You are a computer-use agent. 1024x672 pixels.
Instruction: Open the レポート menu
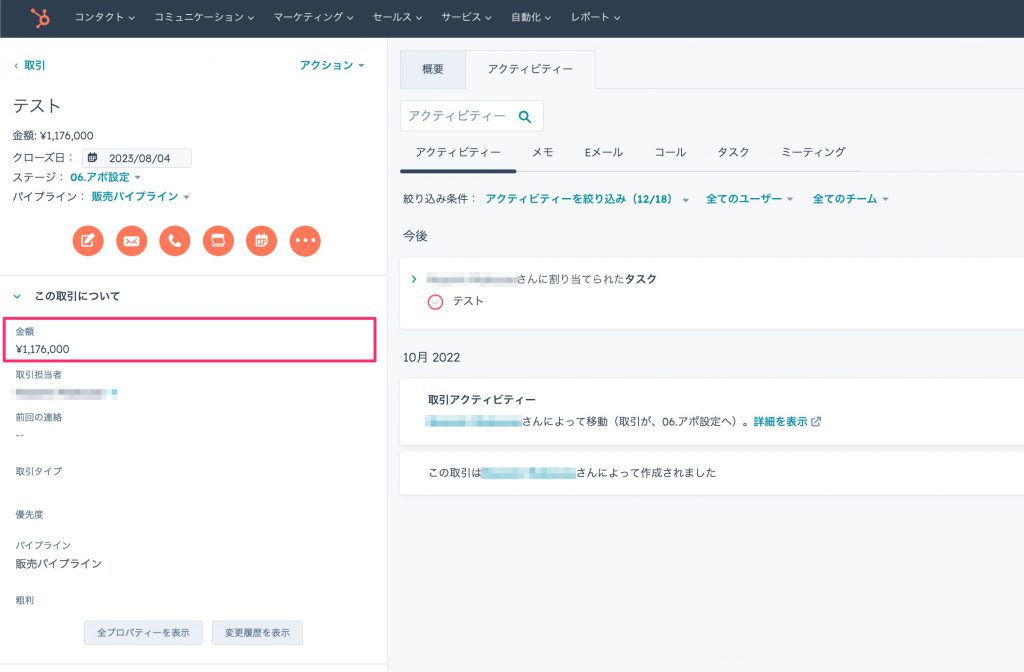[595, 18]
